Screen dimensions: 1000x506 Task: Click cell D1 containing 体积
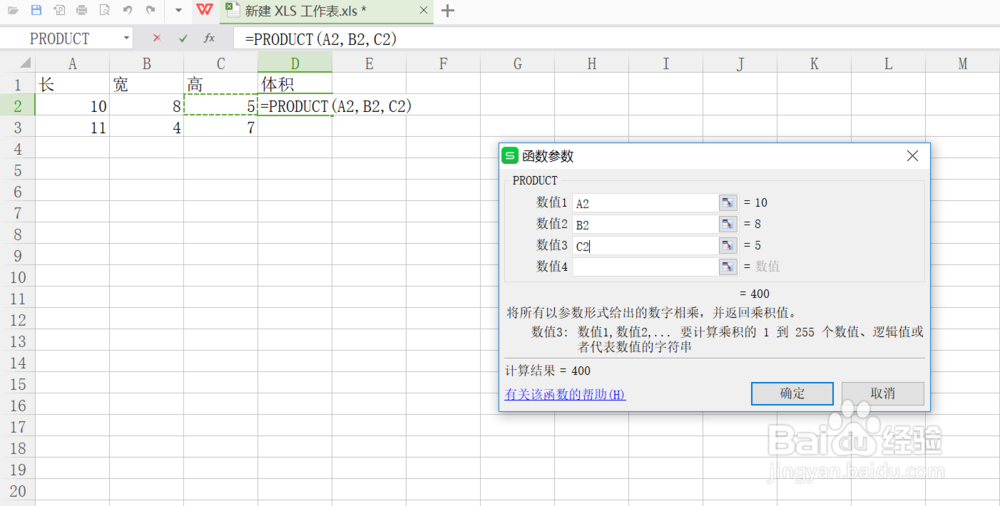[x=295, y=84]
